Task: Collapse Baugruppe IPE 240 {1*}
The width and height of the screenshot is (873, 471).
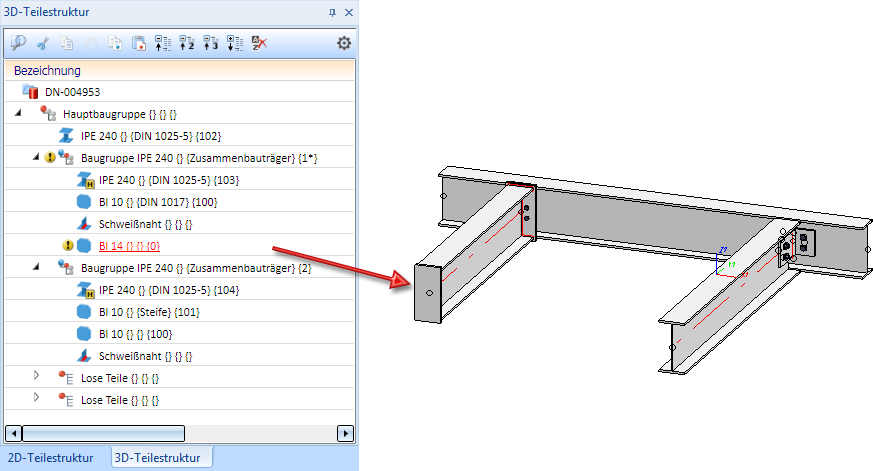Action: click(x=36, y=157)
